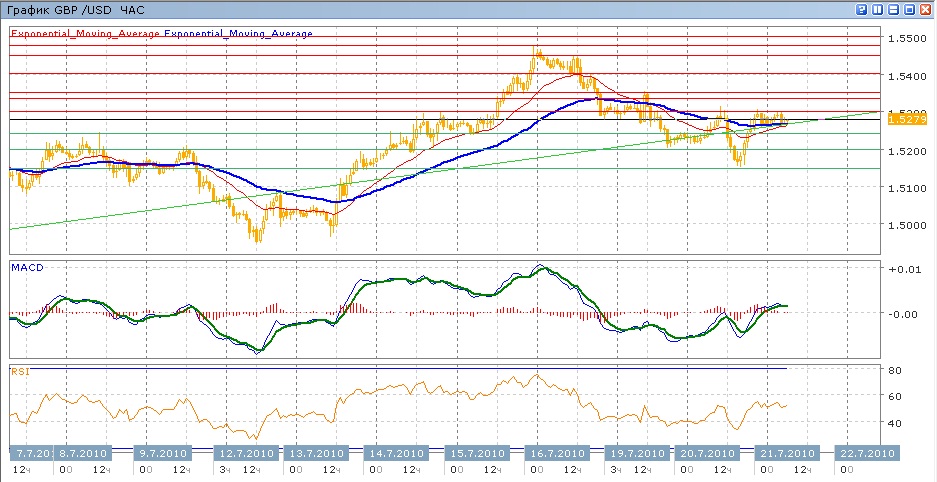Jump to the 14.7.2010 date marker
The image size is (937, 482).
coord(398,453)
